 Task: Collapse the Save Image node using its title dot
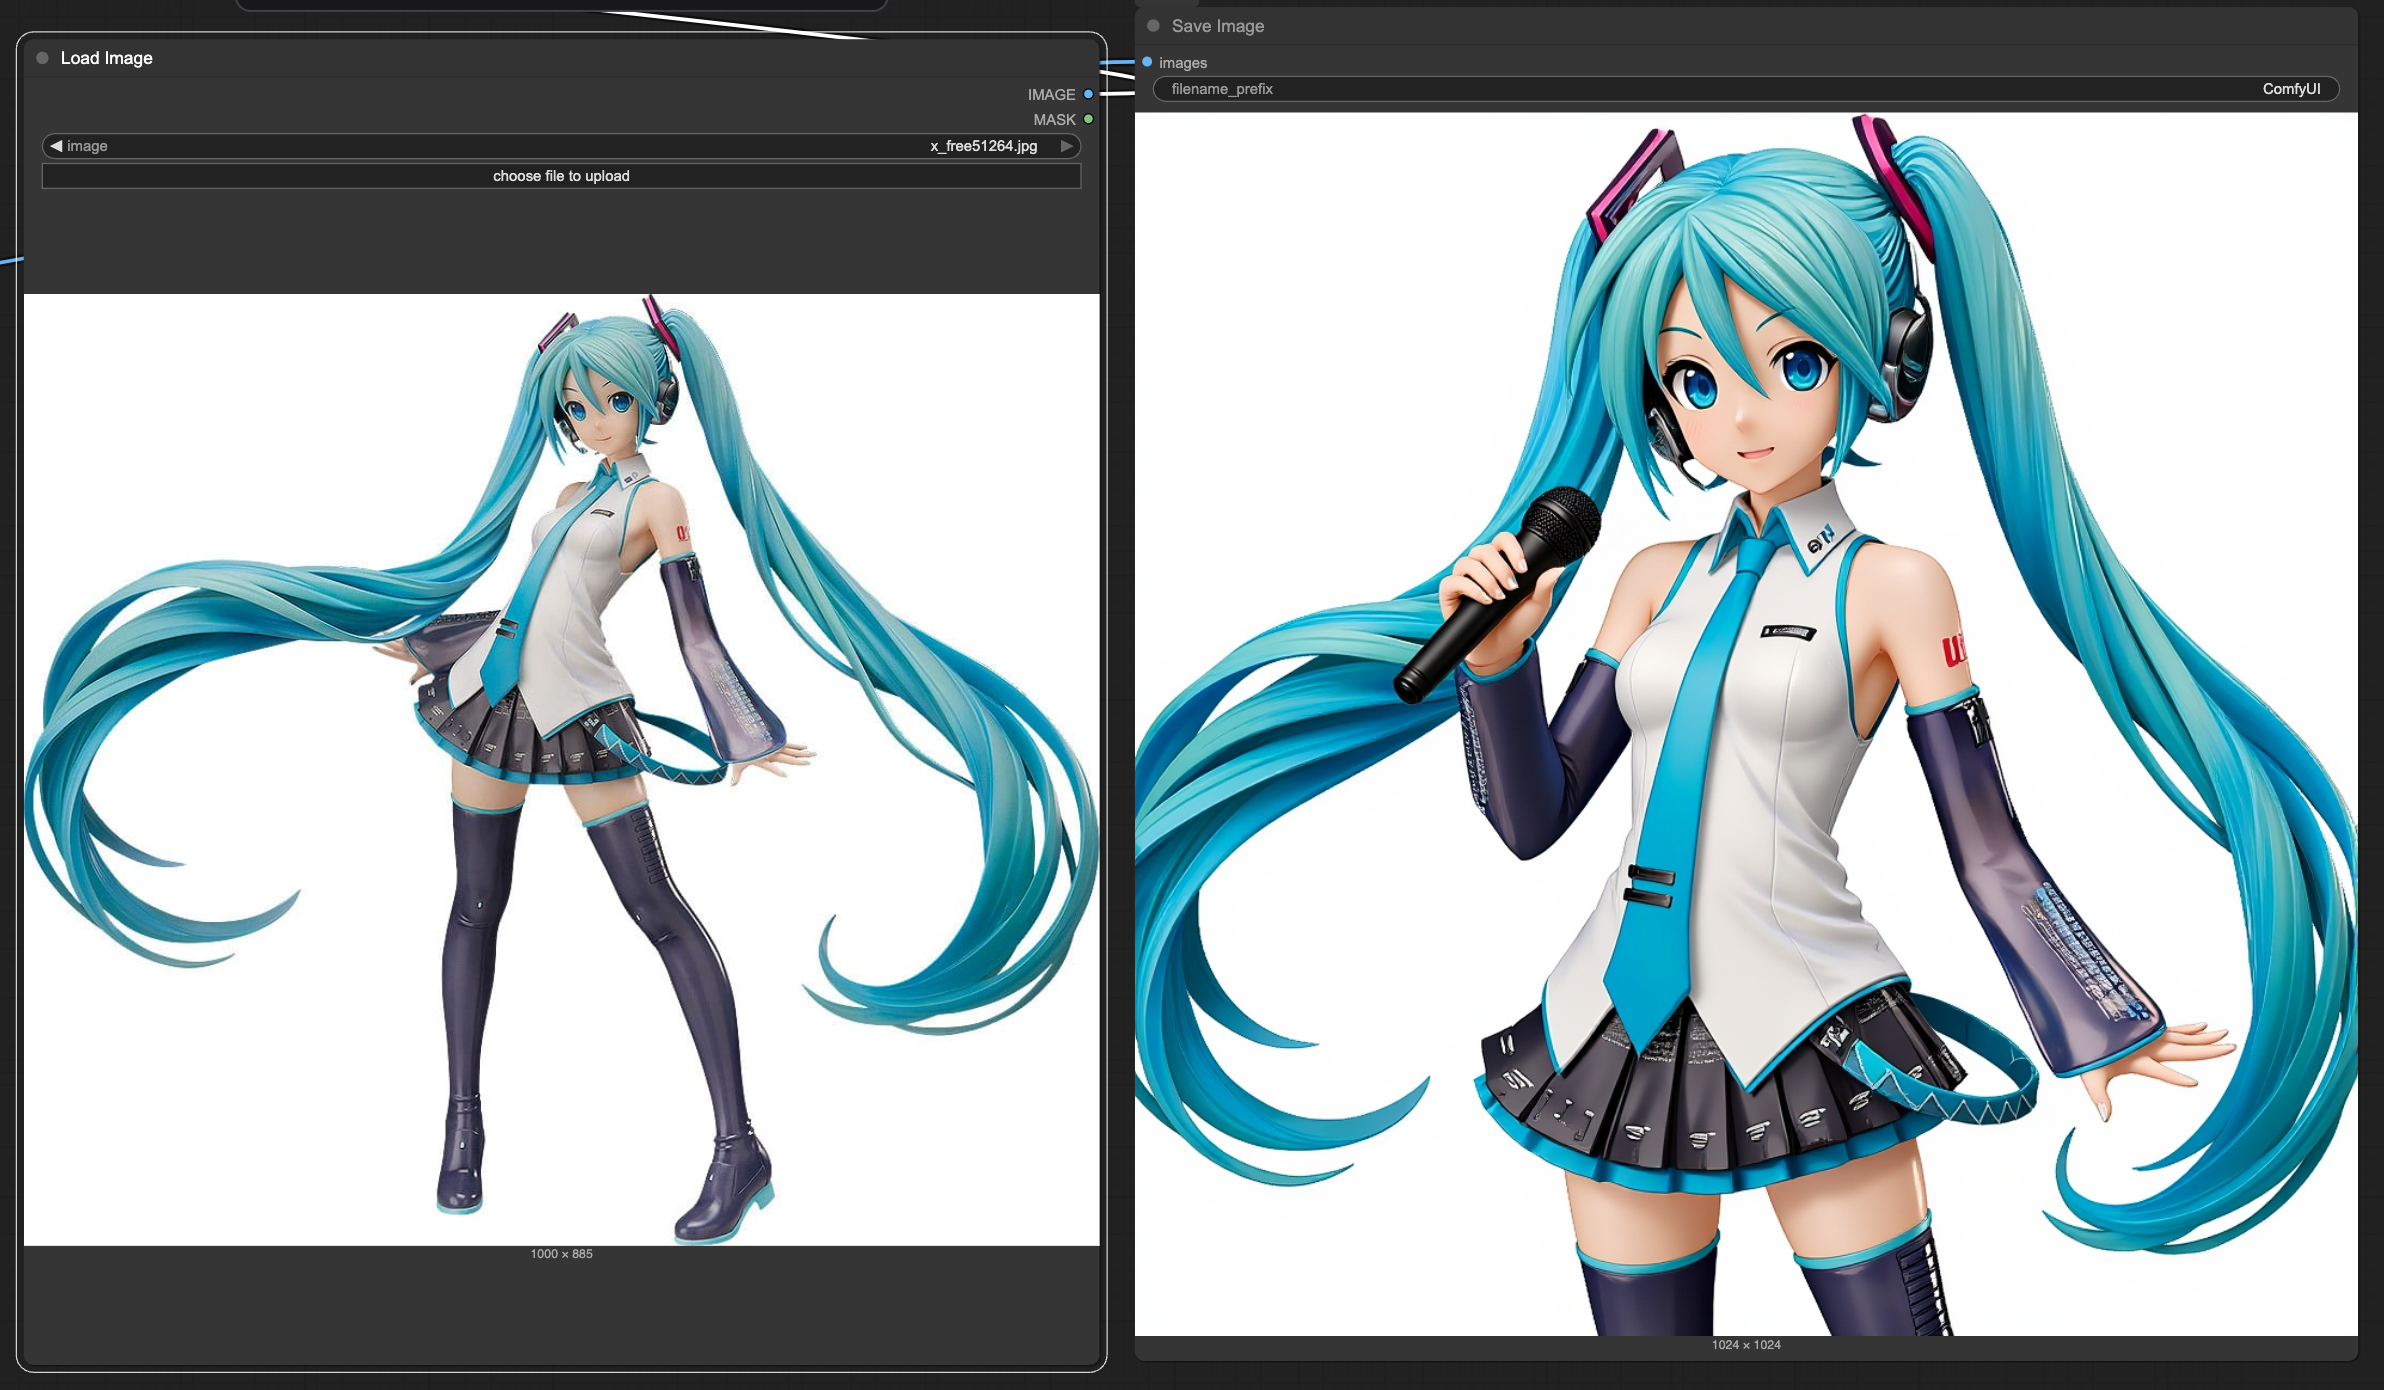coord(1153,26)
